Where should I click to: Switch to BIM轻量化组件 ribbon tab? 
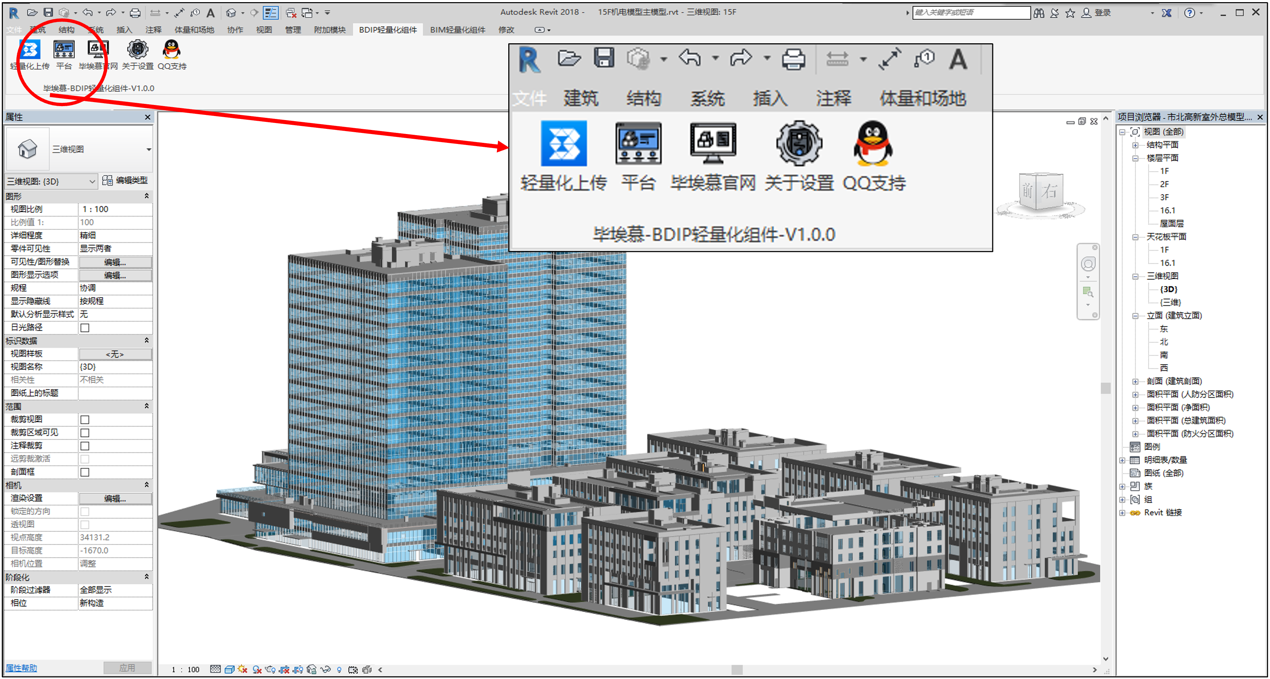(x=458, y=30)
